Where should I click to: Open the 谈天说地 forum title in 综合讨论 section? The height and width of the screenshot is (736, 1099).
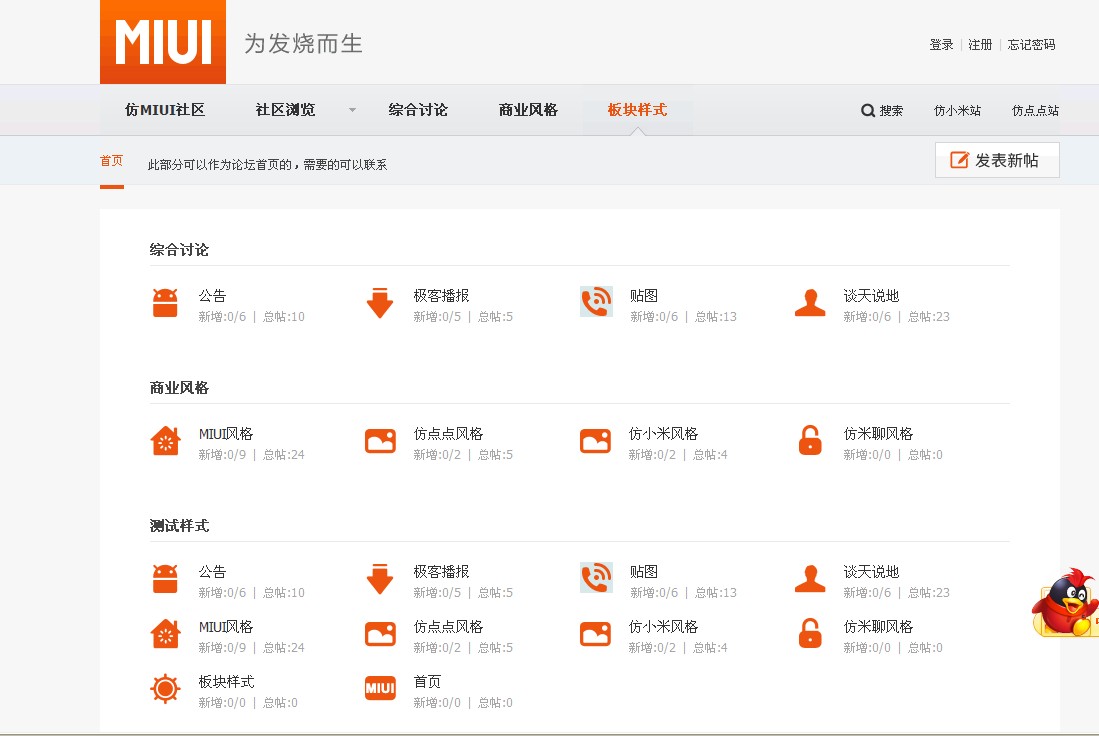pyautogui.click(x=871, y=296)
